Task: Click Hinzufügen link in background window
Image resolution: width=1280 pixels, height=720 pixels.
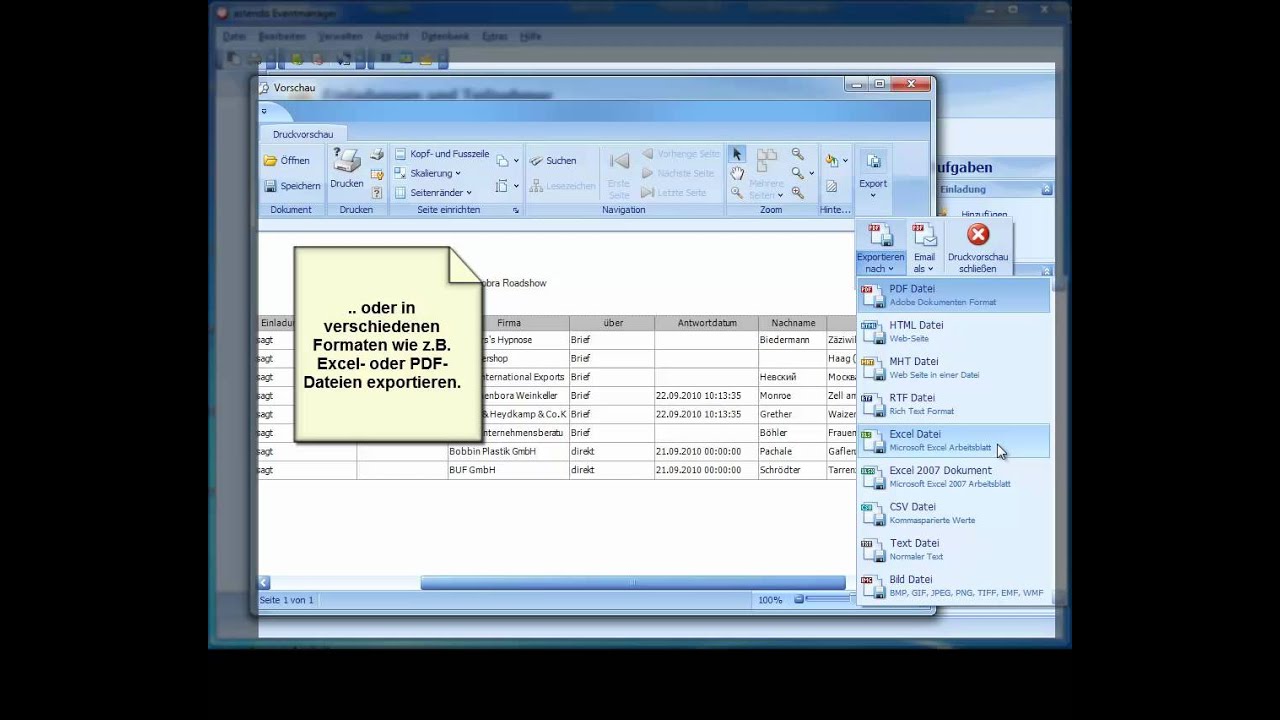Action: [x=984, y=215]
